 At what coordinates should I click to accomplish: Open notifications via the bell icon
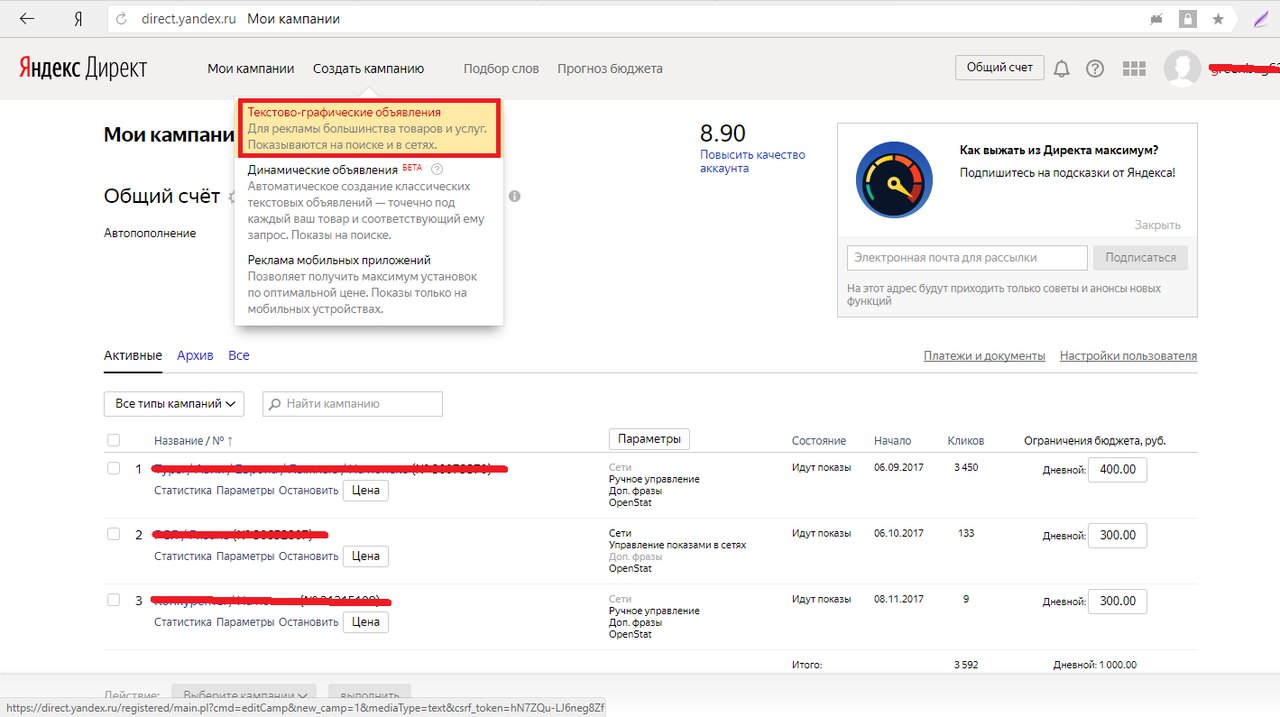[x=1062, y=68]
